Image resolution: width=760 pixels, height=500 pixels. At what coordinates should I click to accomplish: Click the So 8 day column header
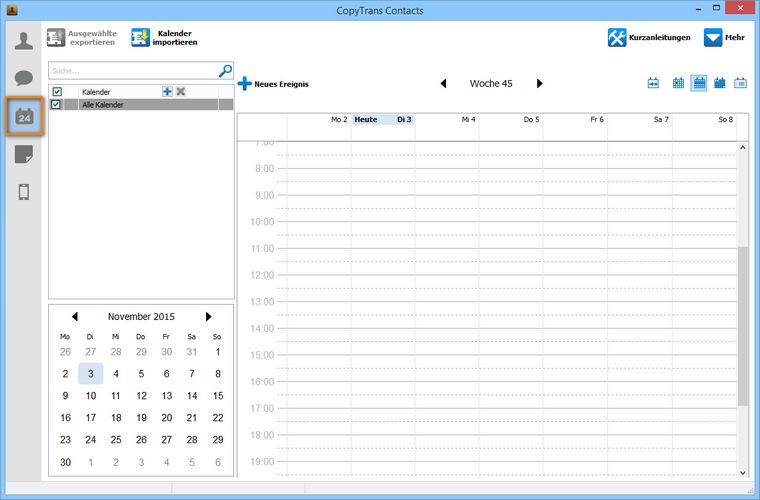point(704,120)
